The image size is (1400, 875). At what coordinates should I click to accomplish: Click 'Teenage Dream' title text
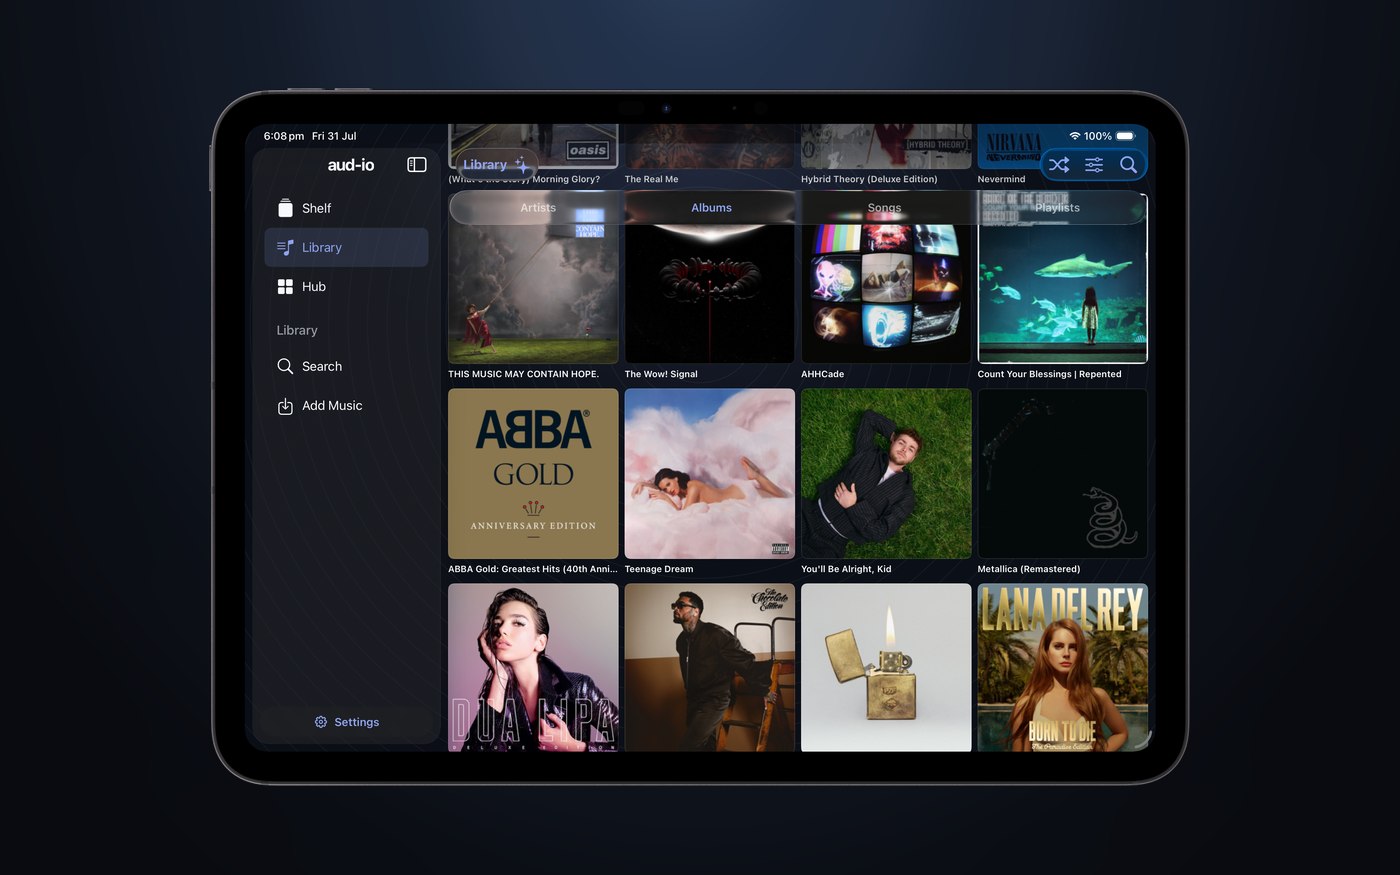659,569
